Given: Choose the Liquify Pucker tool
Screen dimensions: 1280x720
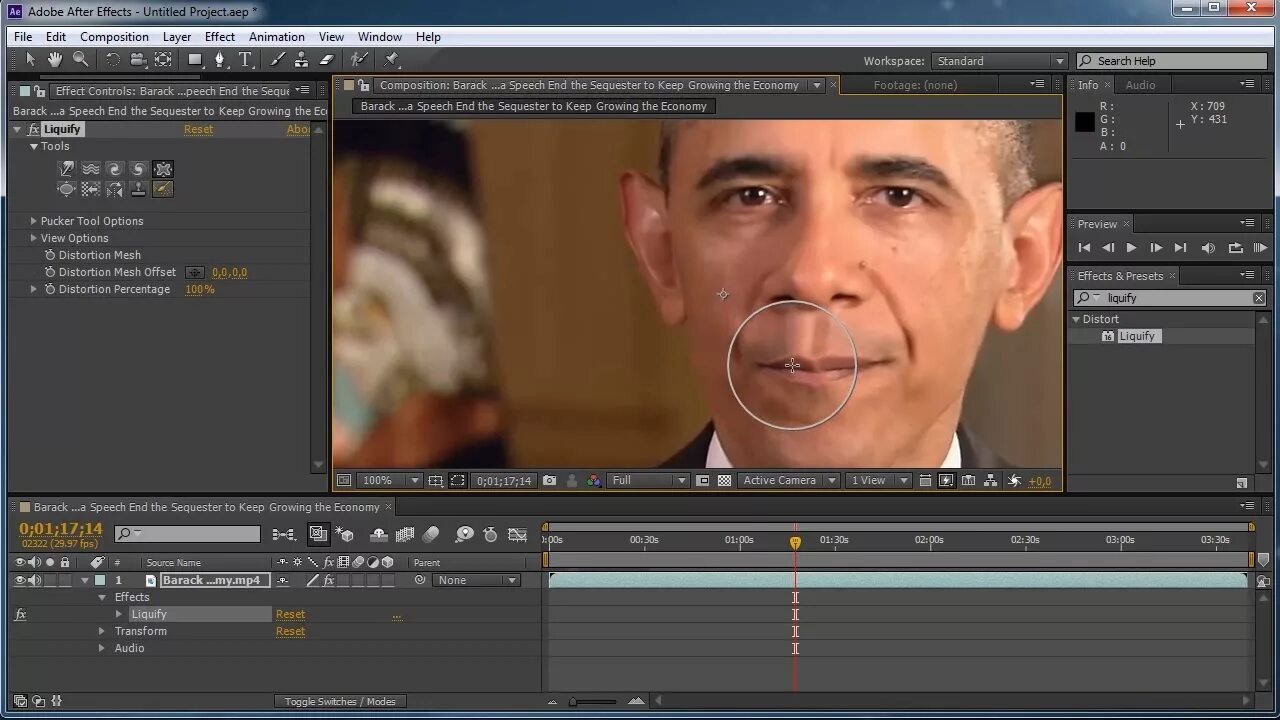Looking at the screenshot, I should 163,169.
